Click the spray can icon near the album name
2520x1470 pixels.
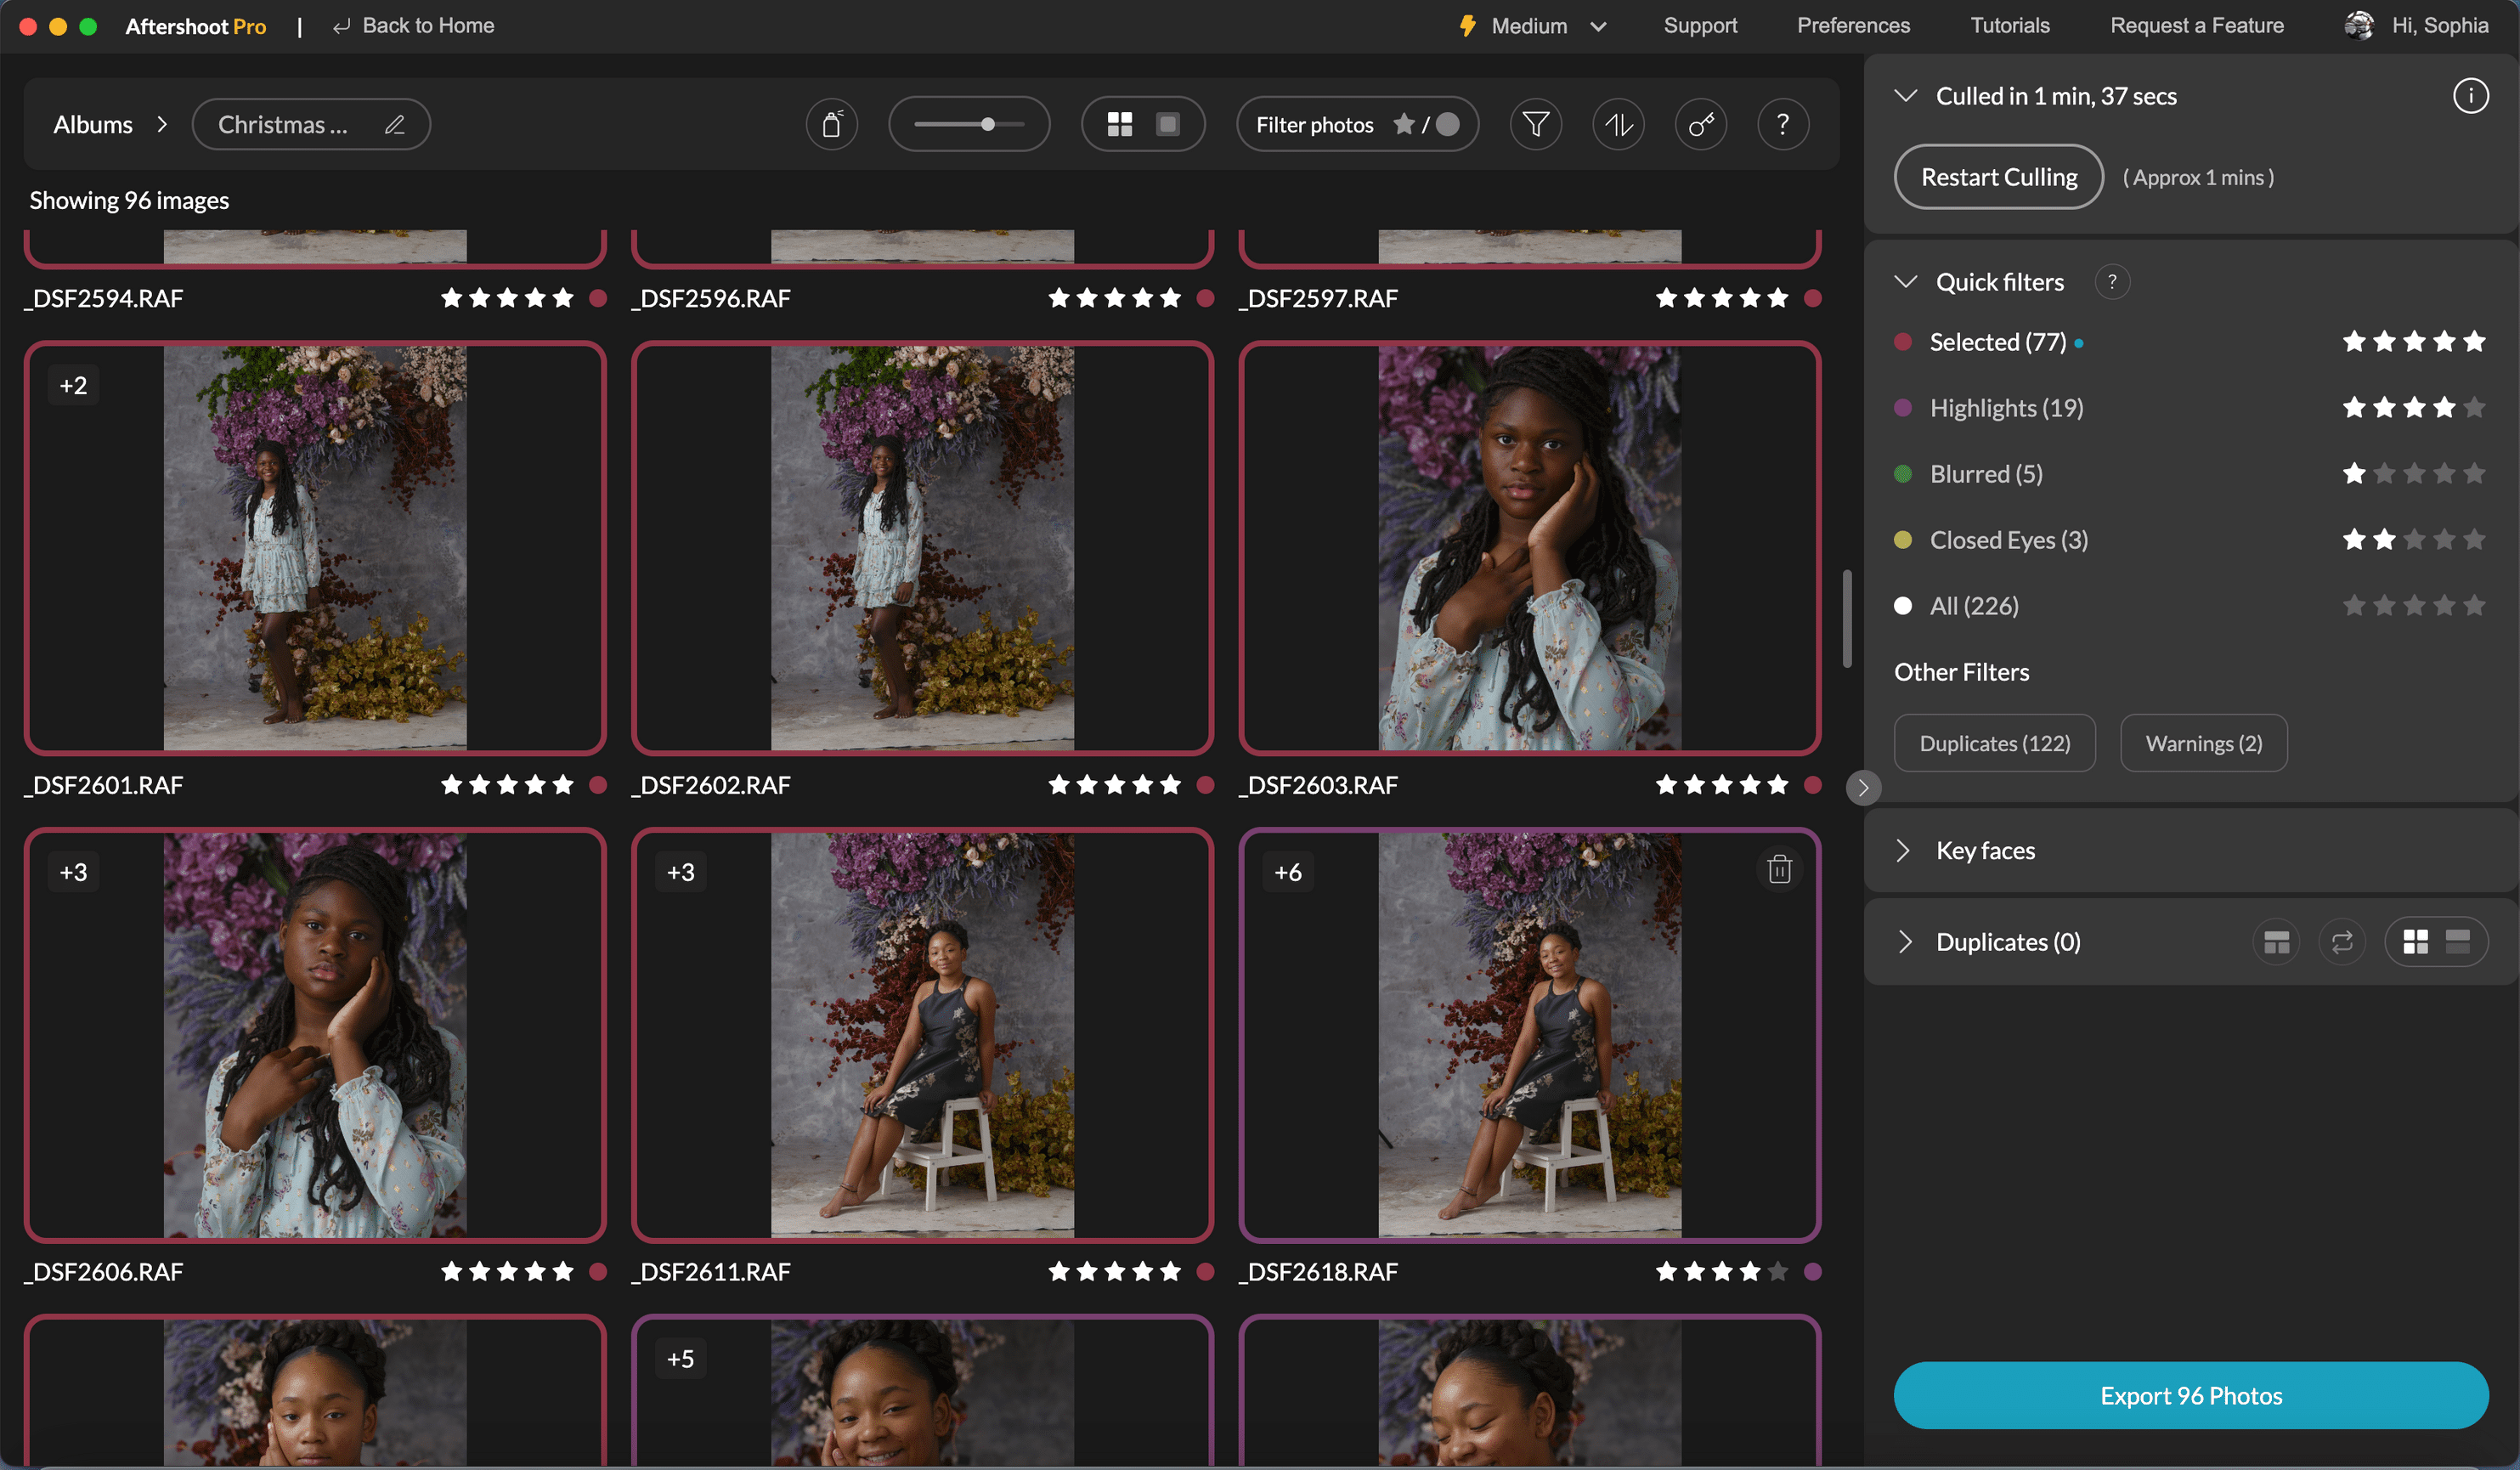click(833, 124)
